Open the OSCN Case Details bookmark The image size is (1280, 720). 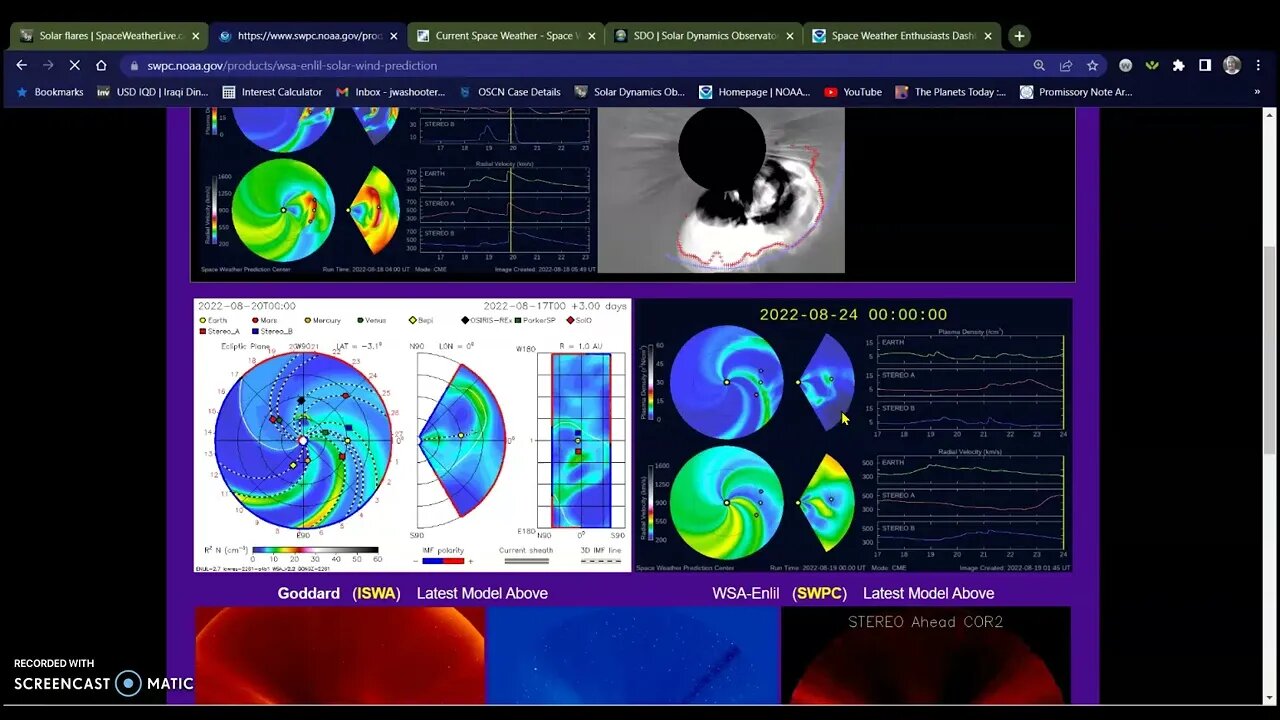pyautogui.click(x=510, y=92)
